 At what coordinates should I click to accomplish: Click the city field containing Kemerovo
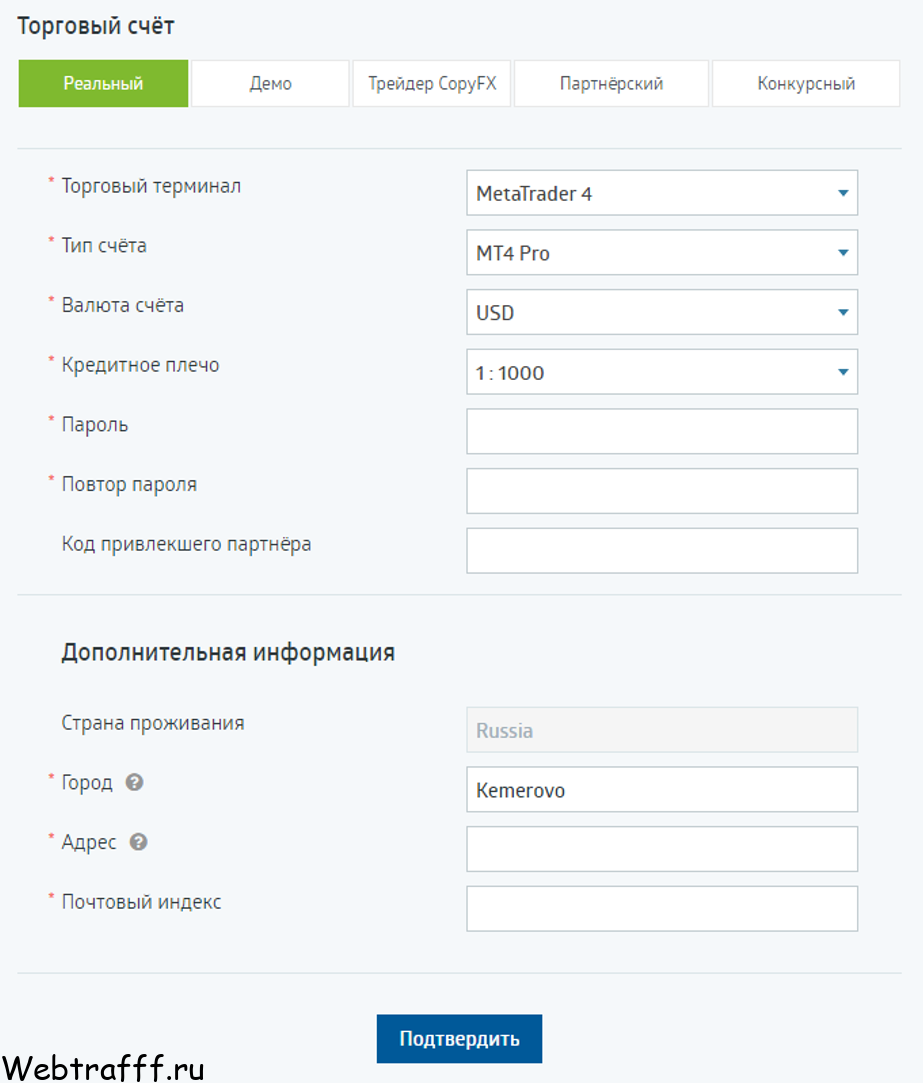coord(662,789)
